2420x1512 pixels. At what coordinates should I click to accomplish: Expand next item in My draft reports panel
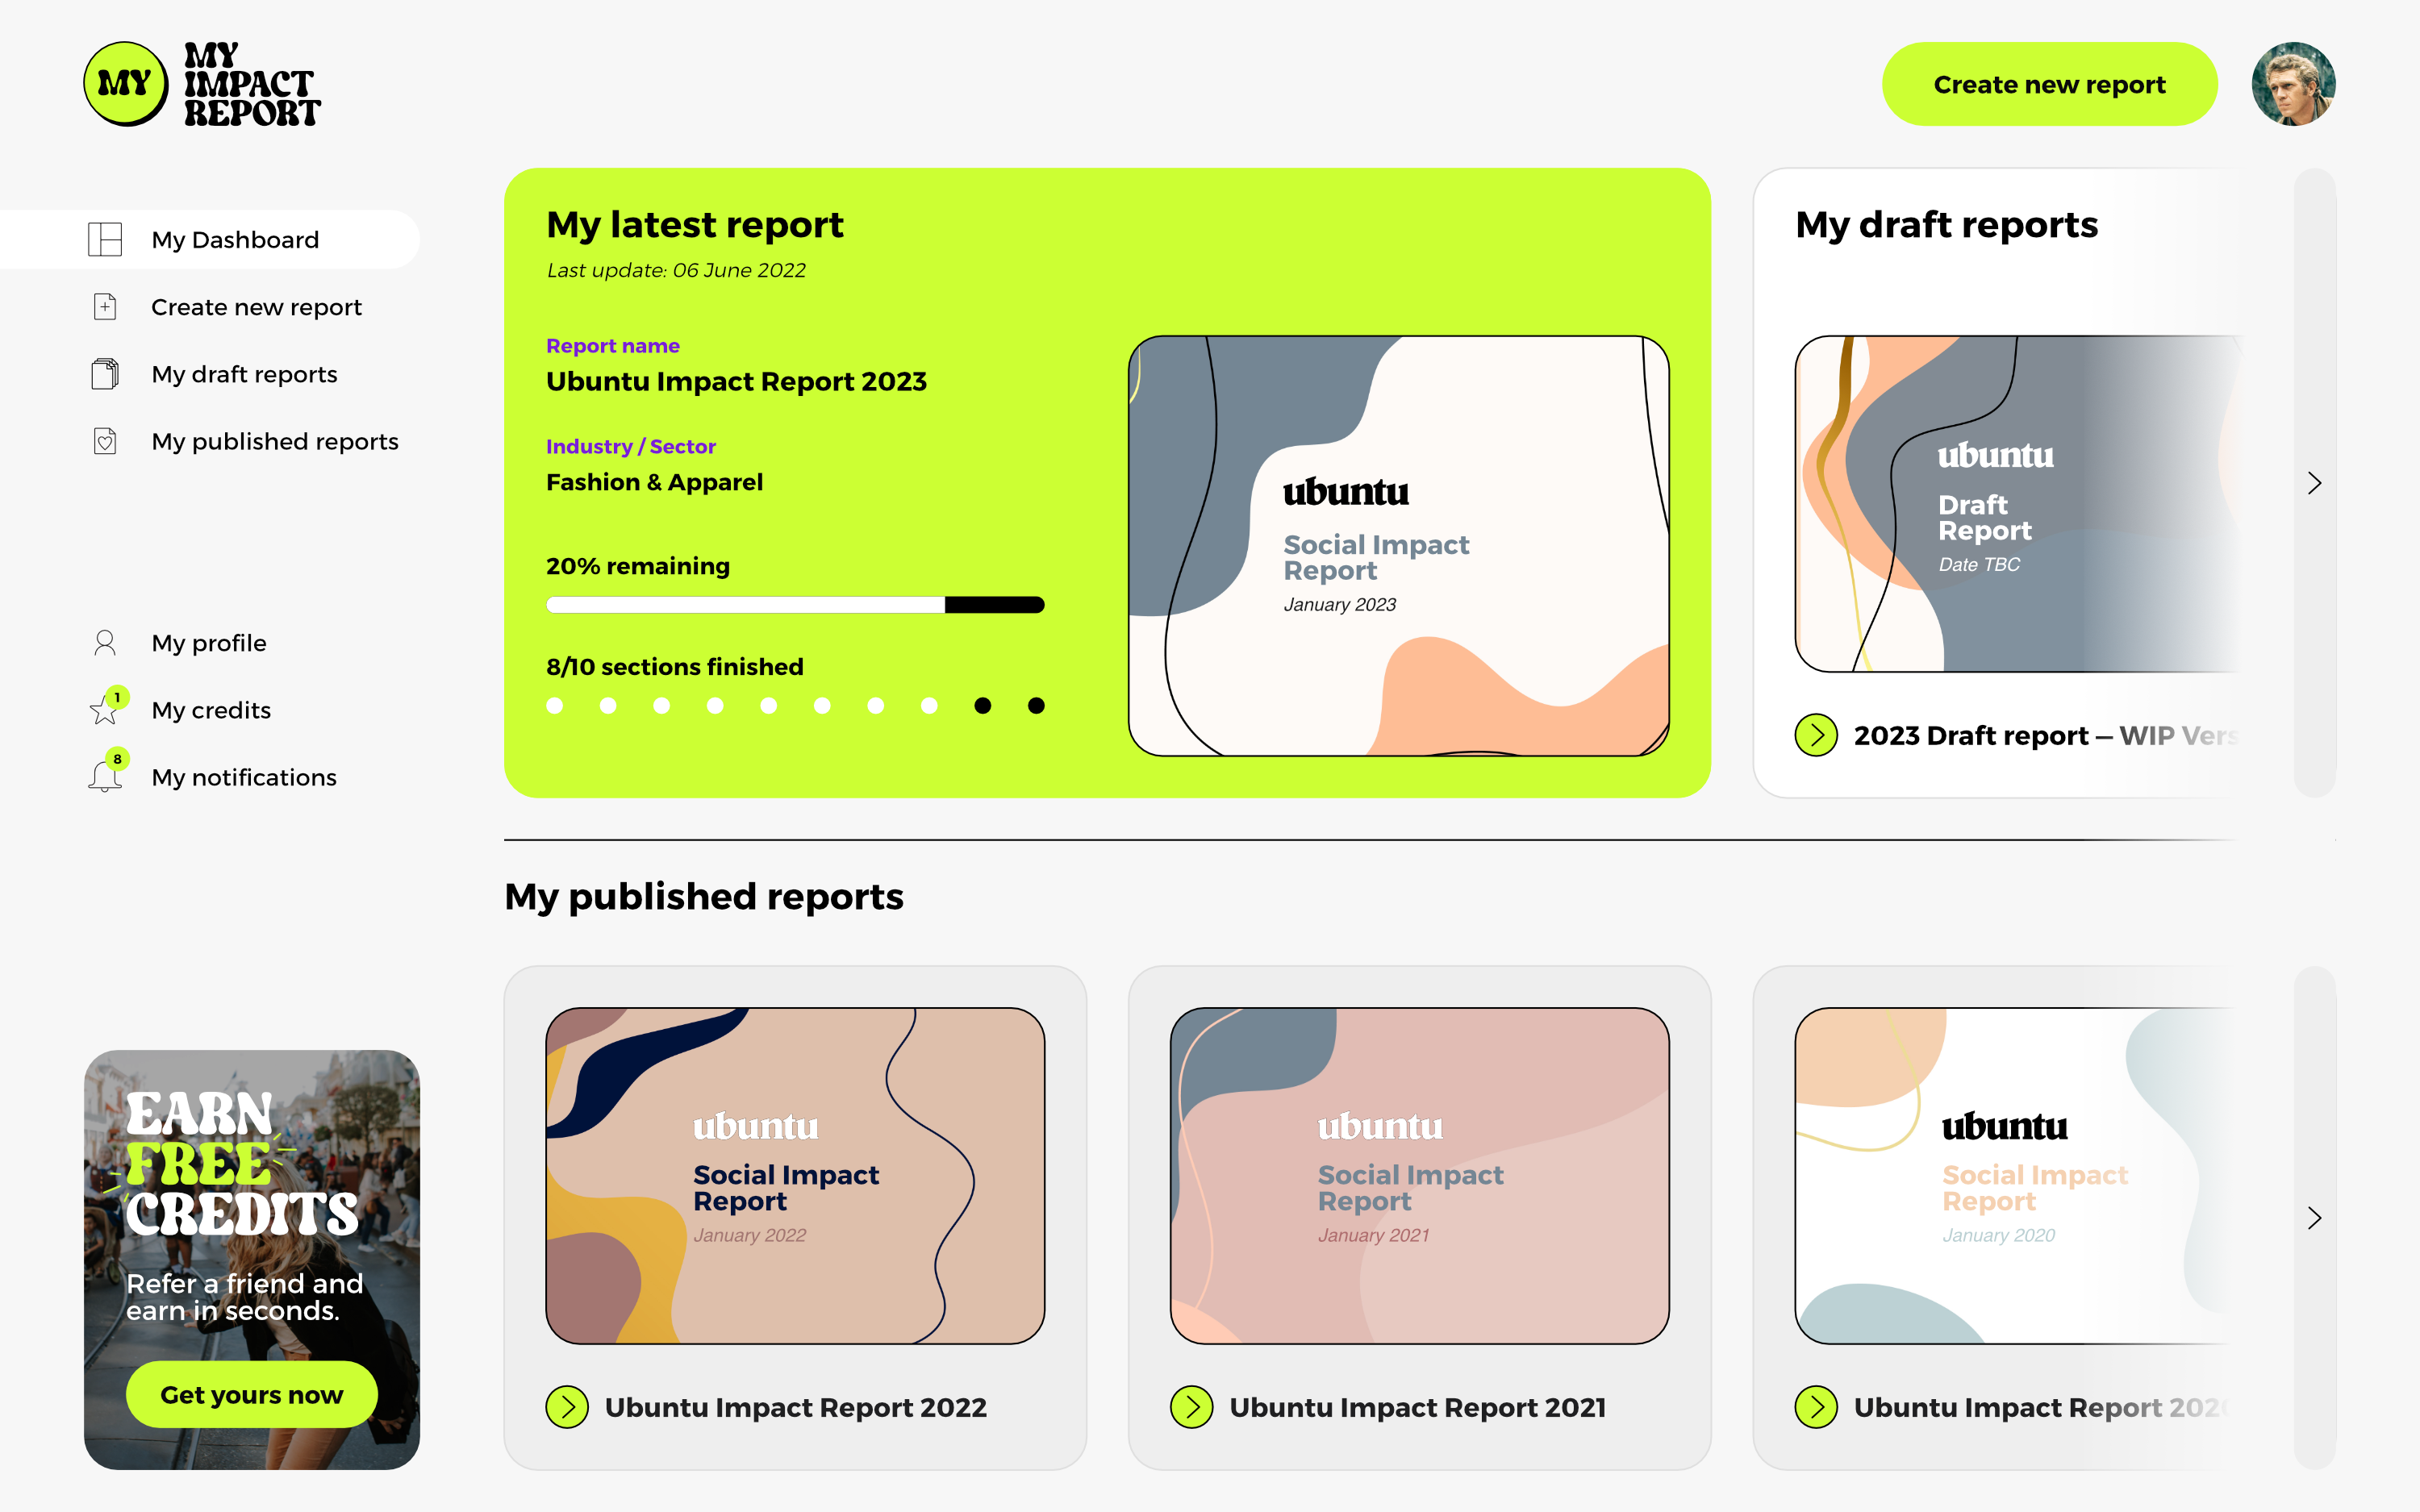2314,485
